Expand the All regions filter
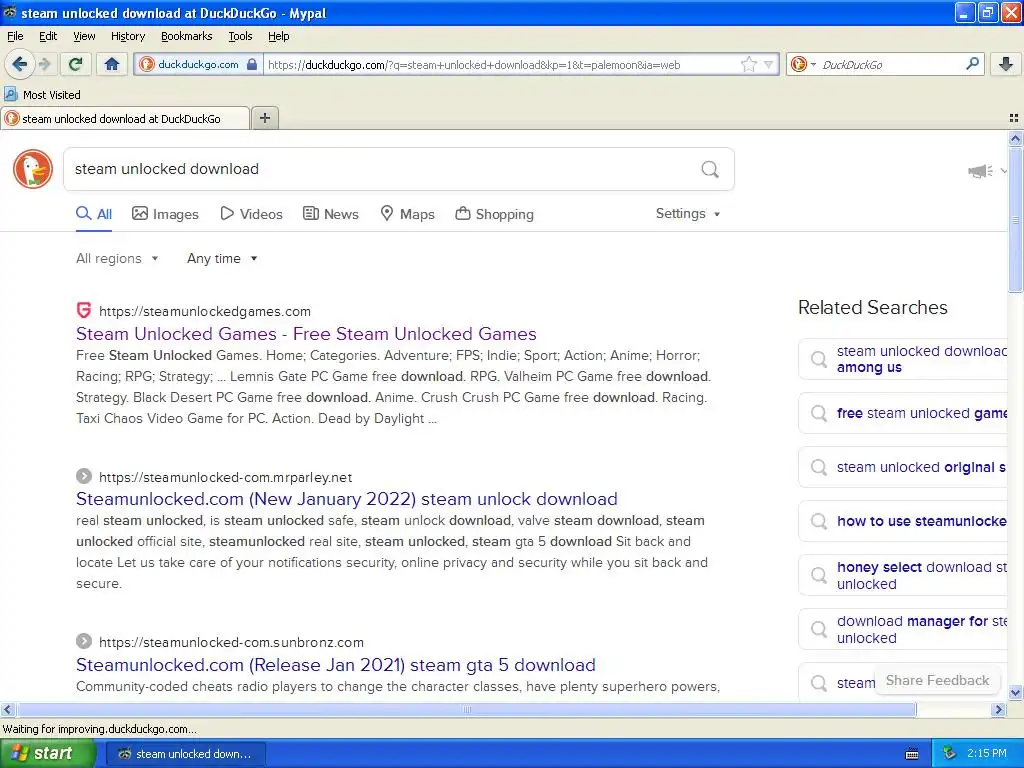 point(117,259)
